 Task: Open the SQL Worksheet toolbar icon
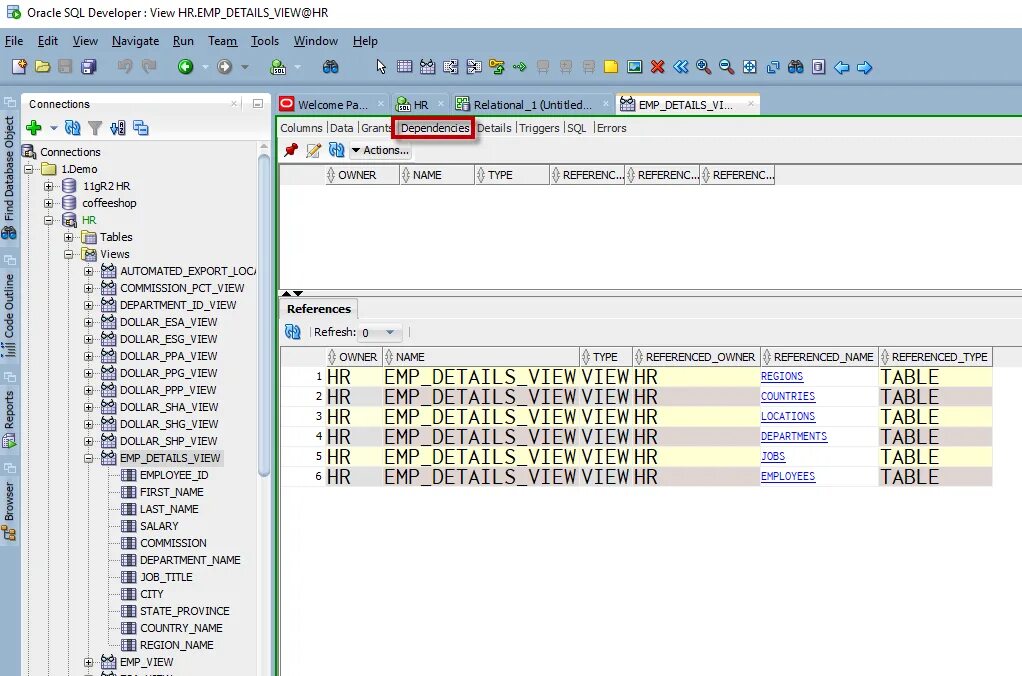(278, 66)
